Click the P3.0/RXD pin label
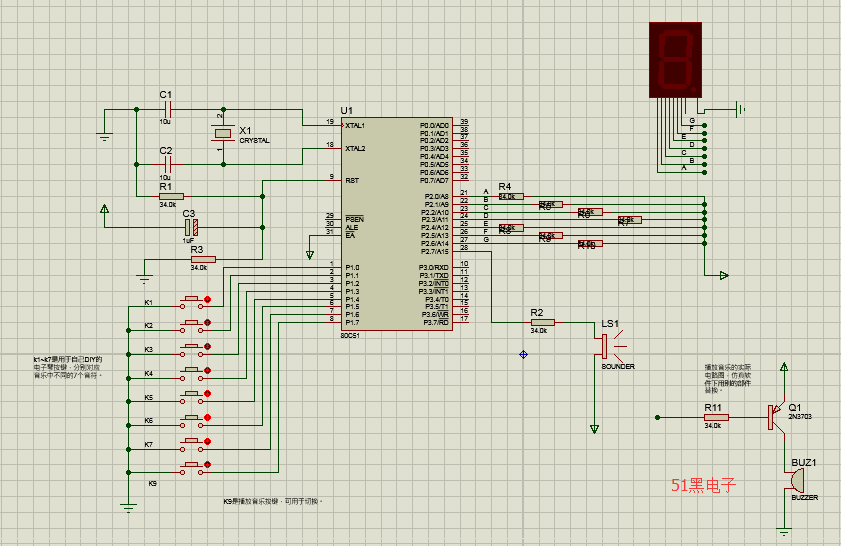The height and width of the screenshot is (546, 841). [433, 267]
